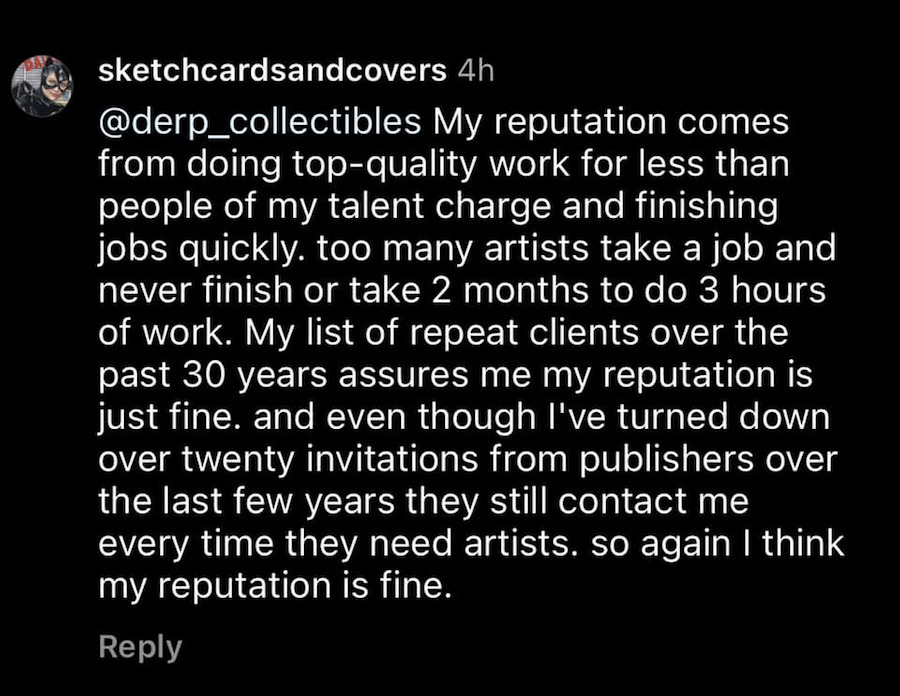Click the 4h timestamp
The height and width of the screenshot is (696, 900).
tap(474, 70)
